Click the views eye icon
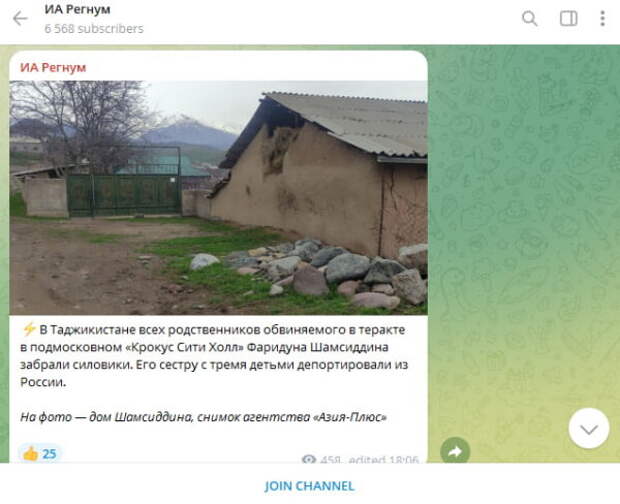Image resolution: width=620 pixels, height=504 pixels. point(308,459)
